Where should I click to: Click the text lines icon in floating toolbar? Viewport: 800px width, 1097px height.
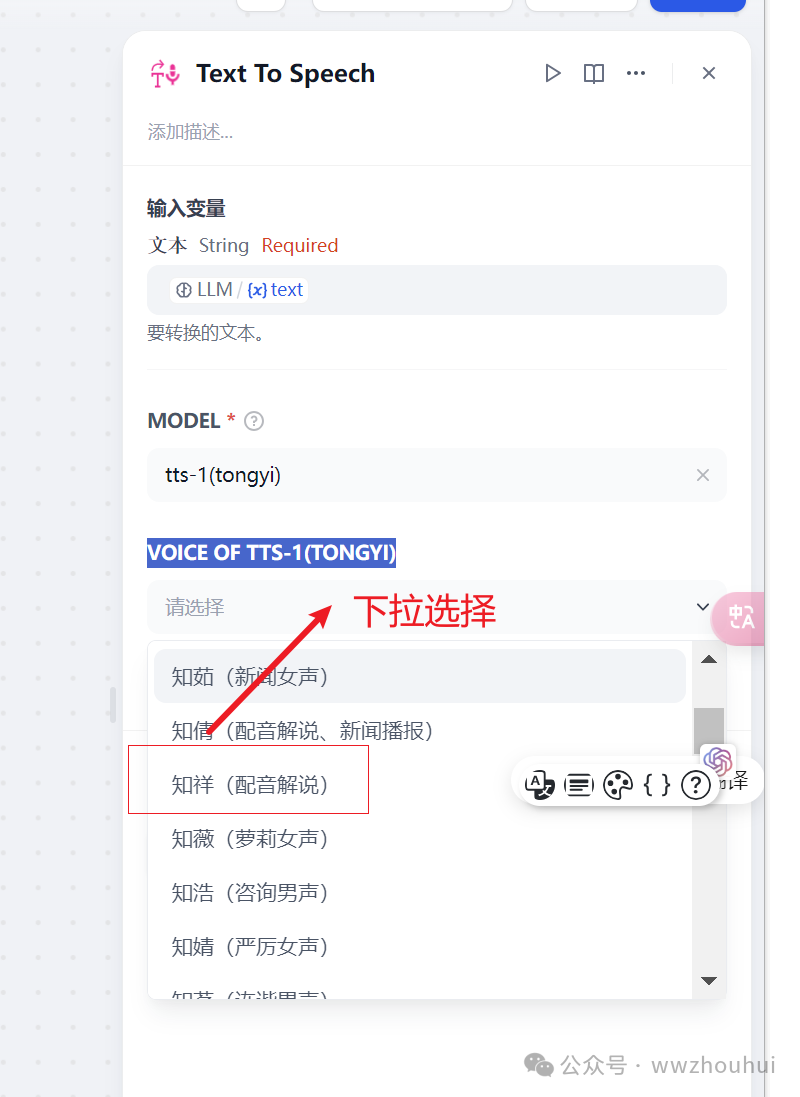579,785
